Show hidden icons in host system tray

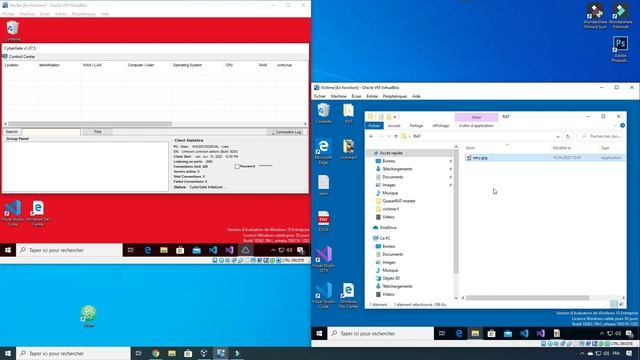[582, 353]
